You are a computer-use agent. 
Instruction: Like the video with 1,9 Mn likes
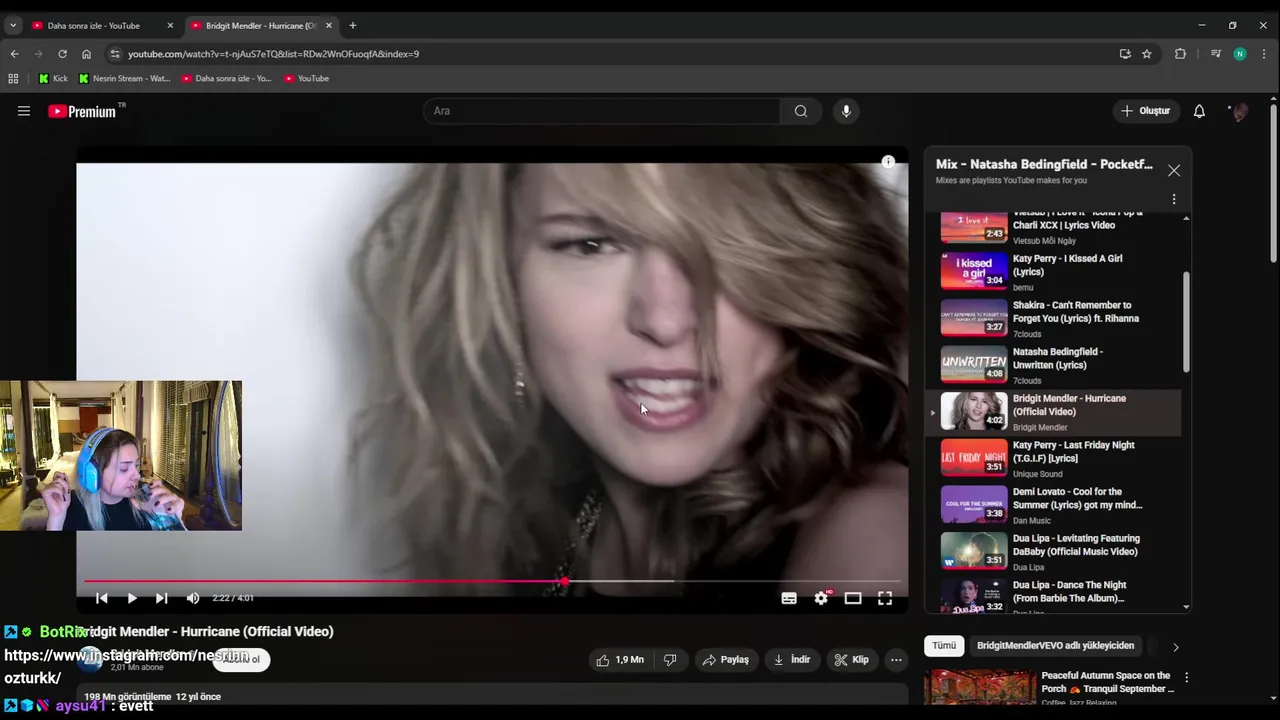(x=620, y=660)
